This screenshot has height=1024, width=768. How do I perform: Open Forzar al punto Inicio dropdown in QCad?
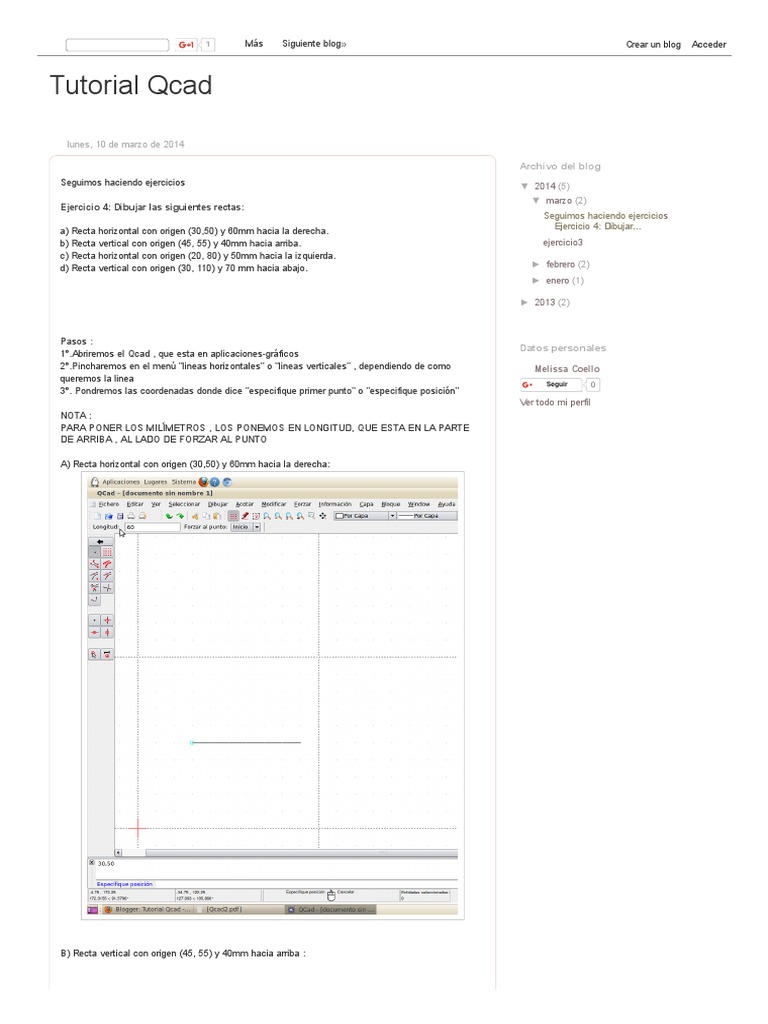pyautogui.click(x=246, y=527)
